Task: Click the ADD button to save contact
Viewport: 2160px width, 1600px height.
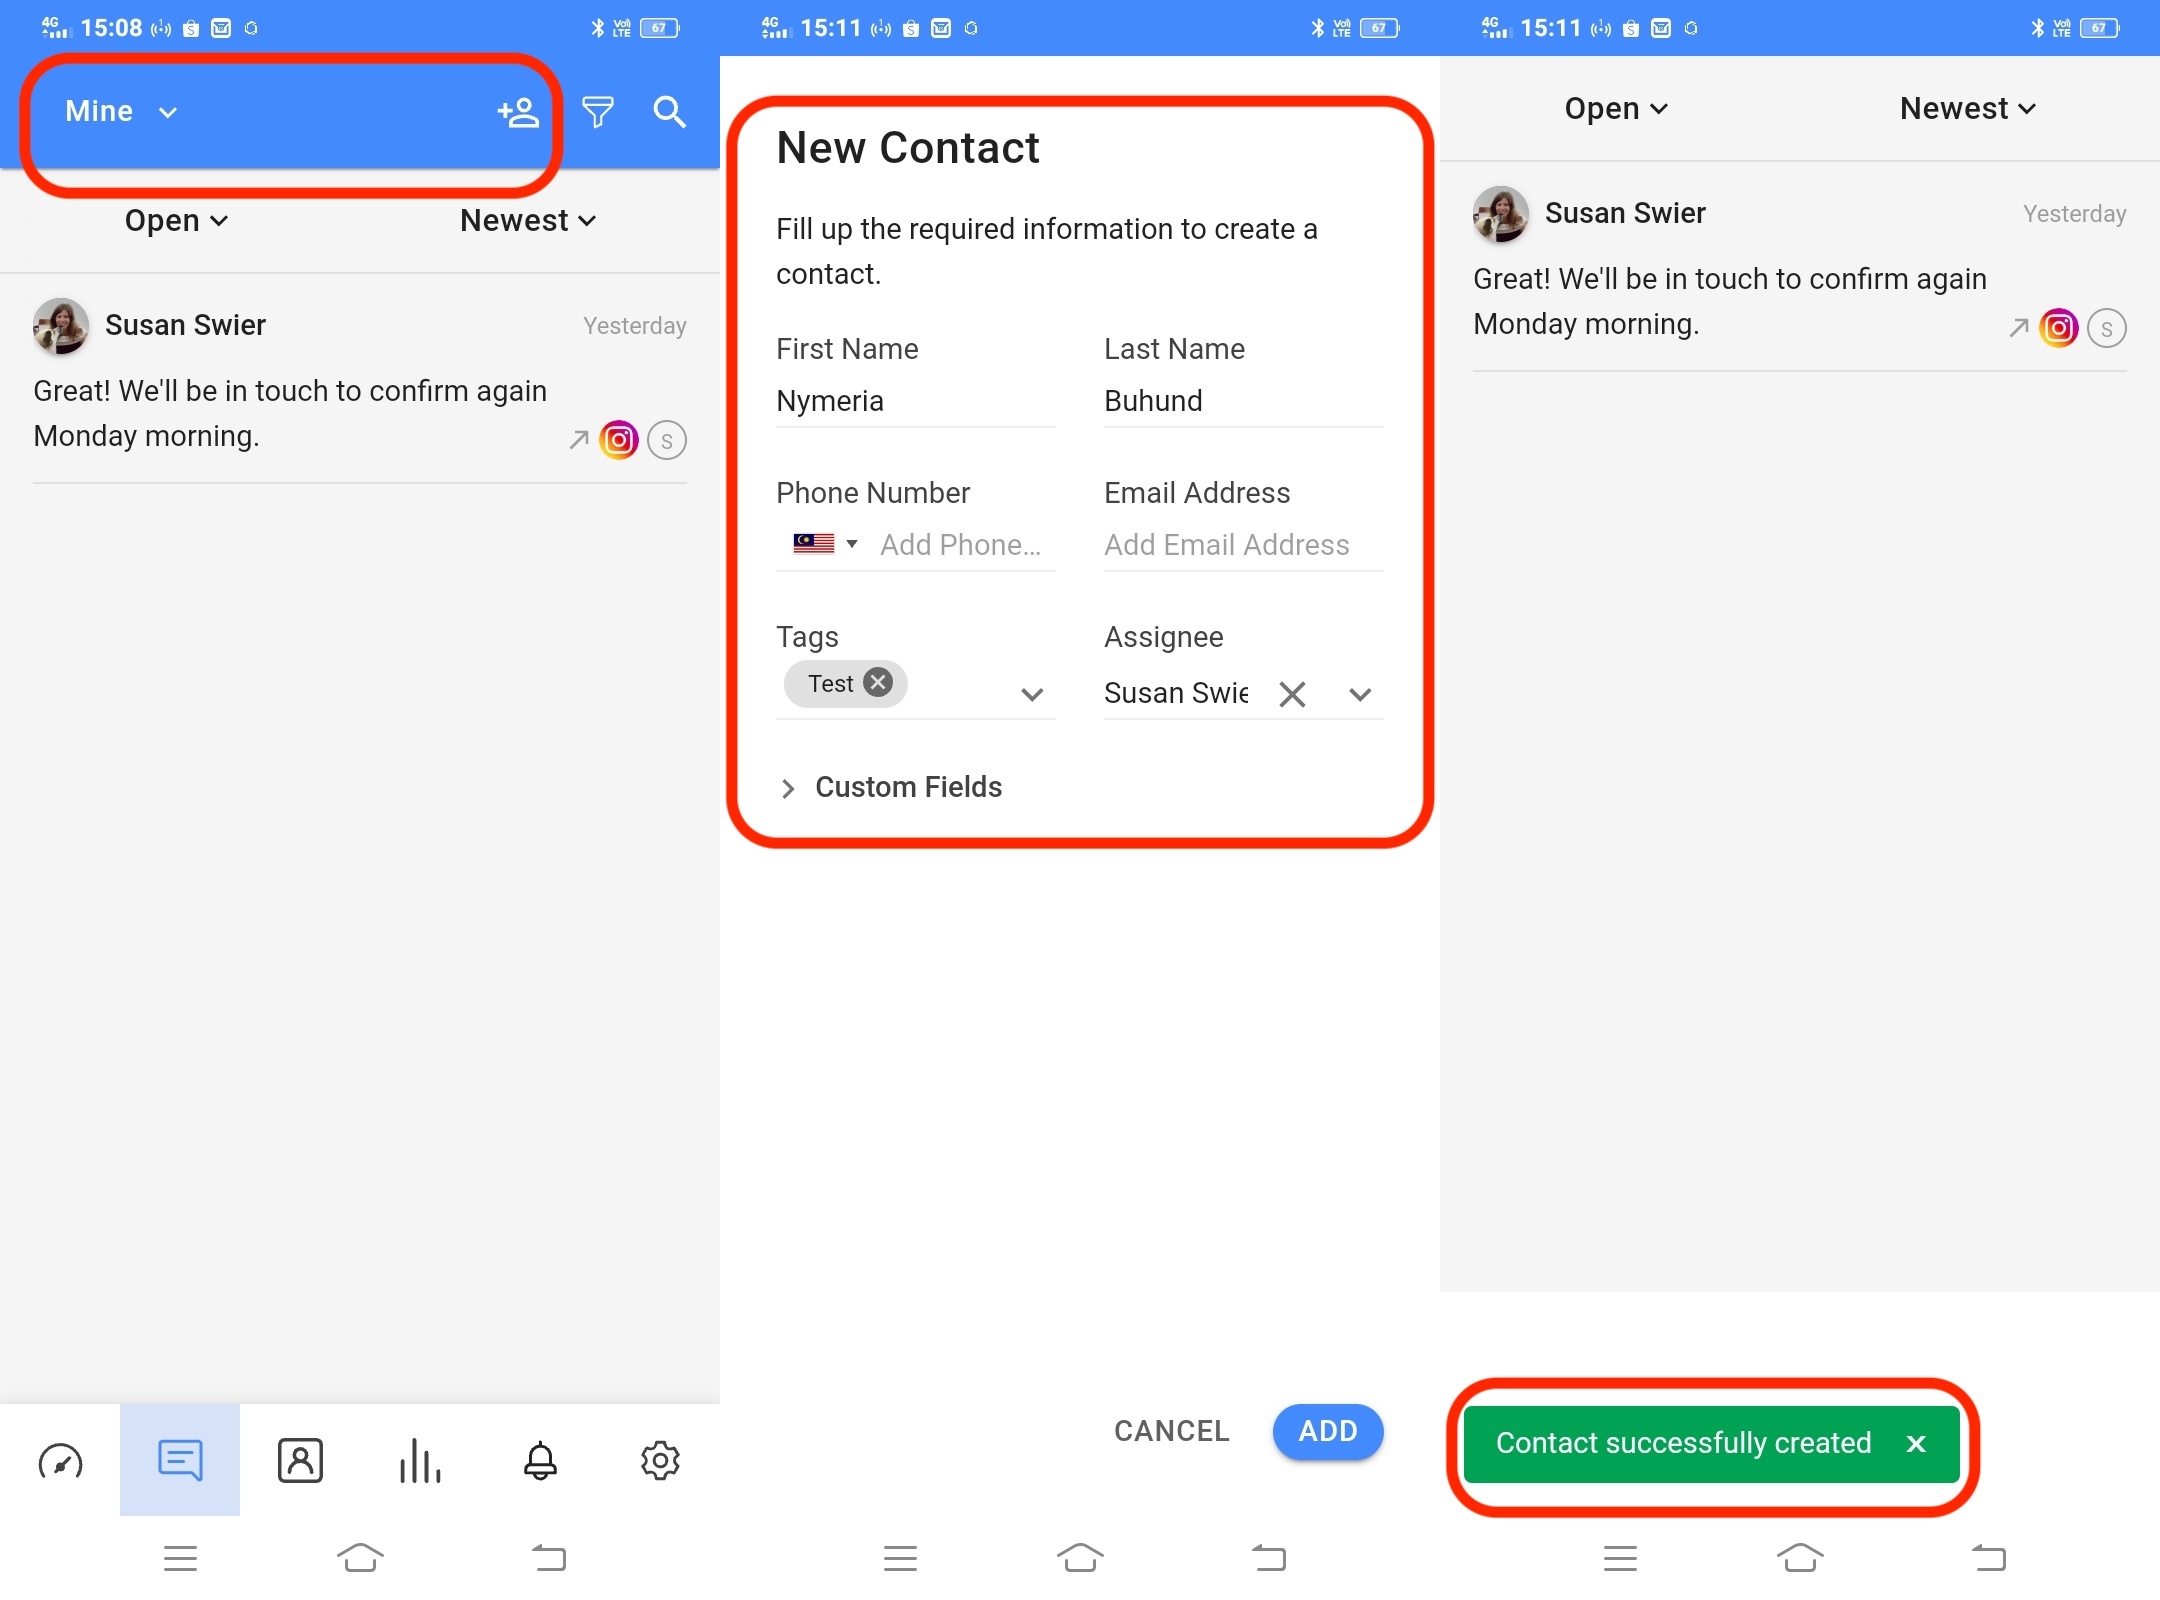Action: 1330,1430
